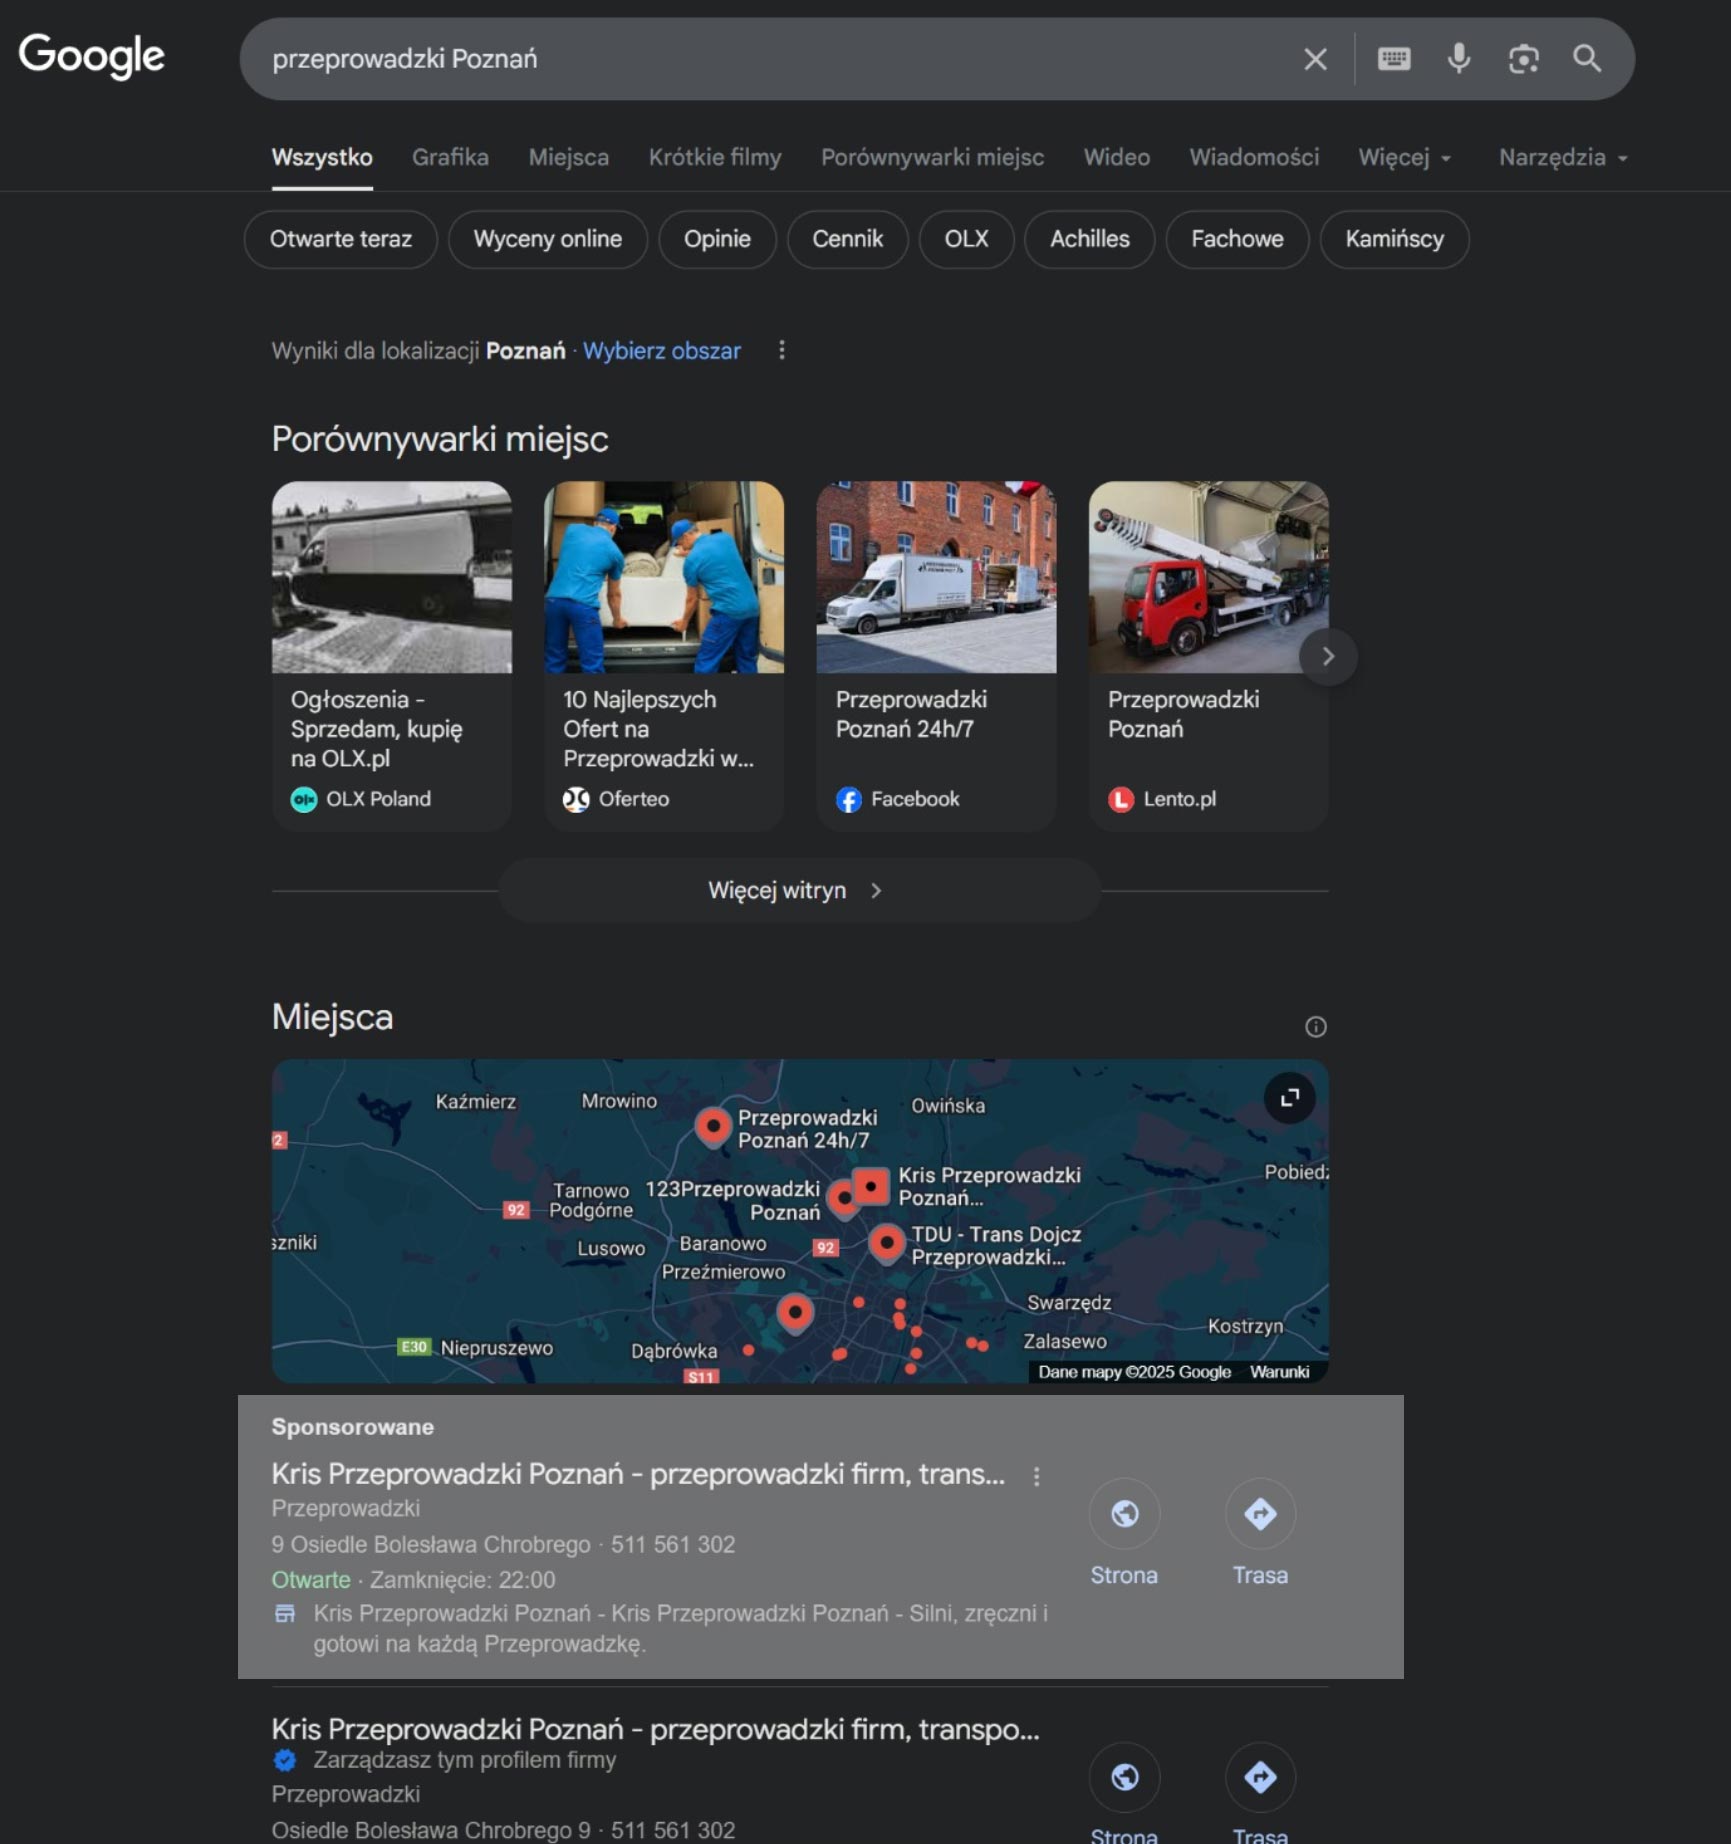Click the magnifying glass search button
1731x1844 pixels.
pos(1587,59)
